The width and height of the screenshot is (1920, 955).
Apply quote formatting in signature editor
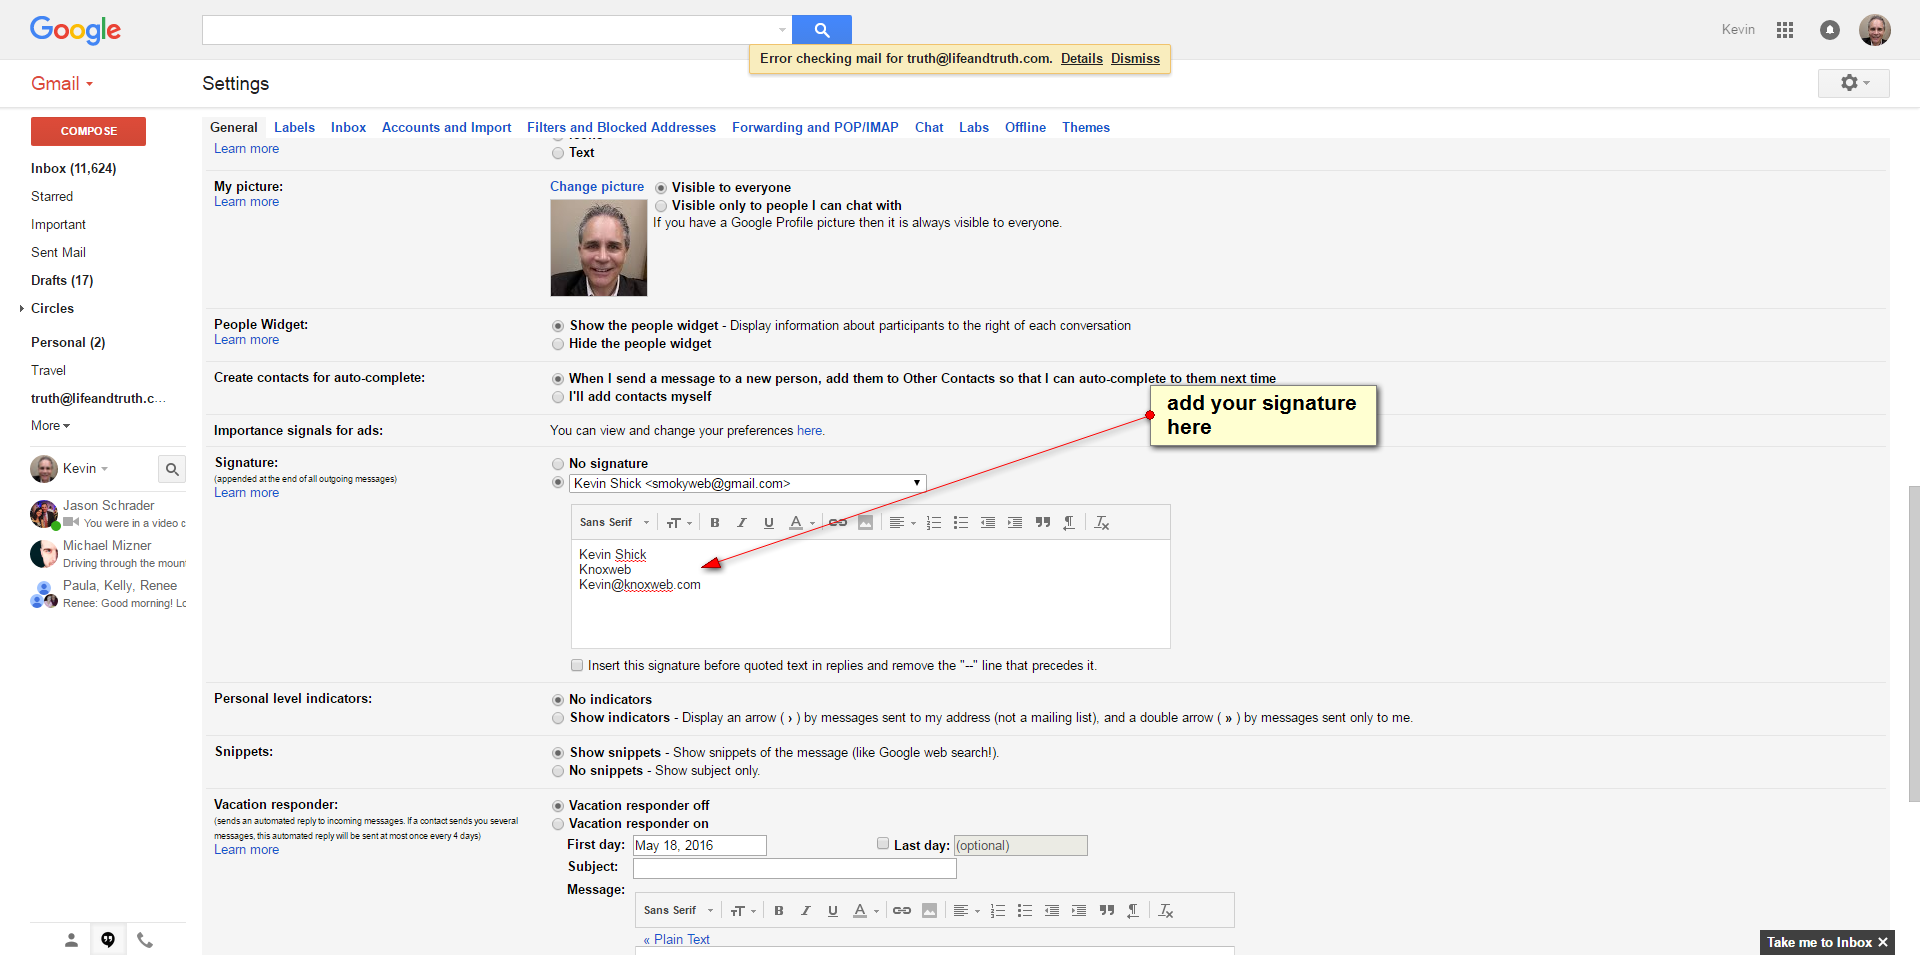(1043, 522)
